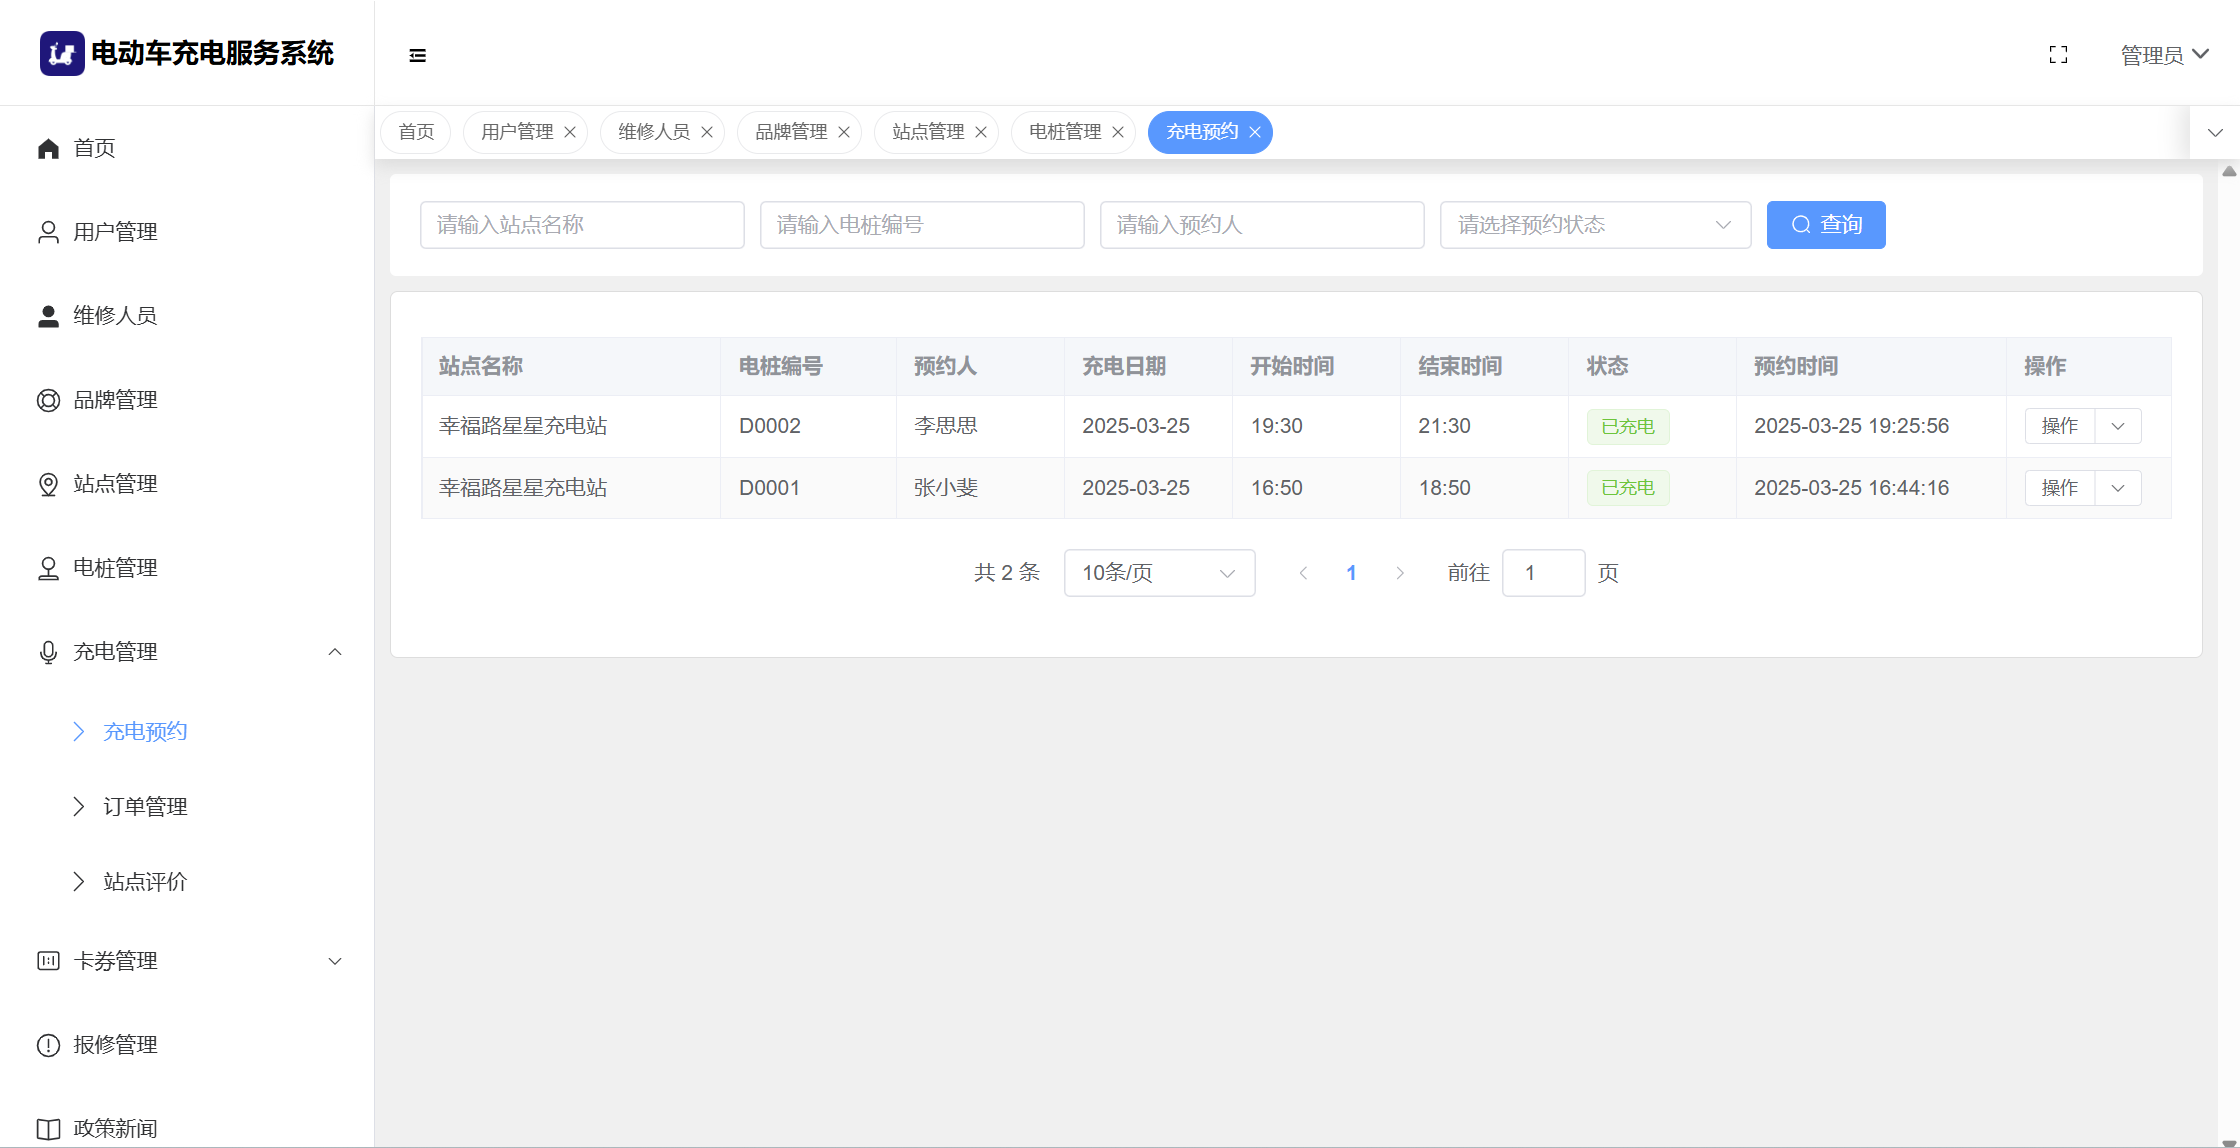The width and height of the screenshot is (2240, 1148).
Task: Select 订单管理 in the sidebar submenu
Action: pos(145,807)
